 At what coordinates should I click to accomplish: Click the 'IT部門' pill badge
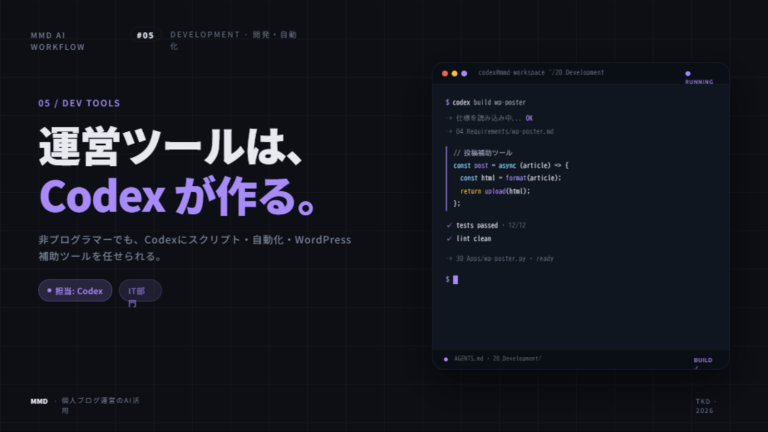[x=140, y=291]
